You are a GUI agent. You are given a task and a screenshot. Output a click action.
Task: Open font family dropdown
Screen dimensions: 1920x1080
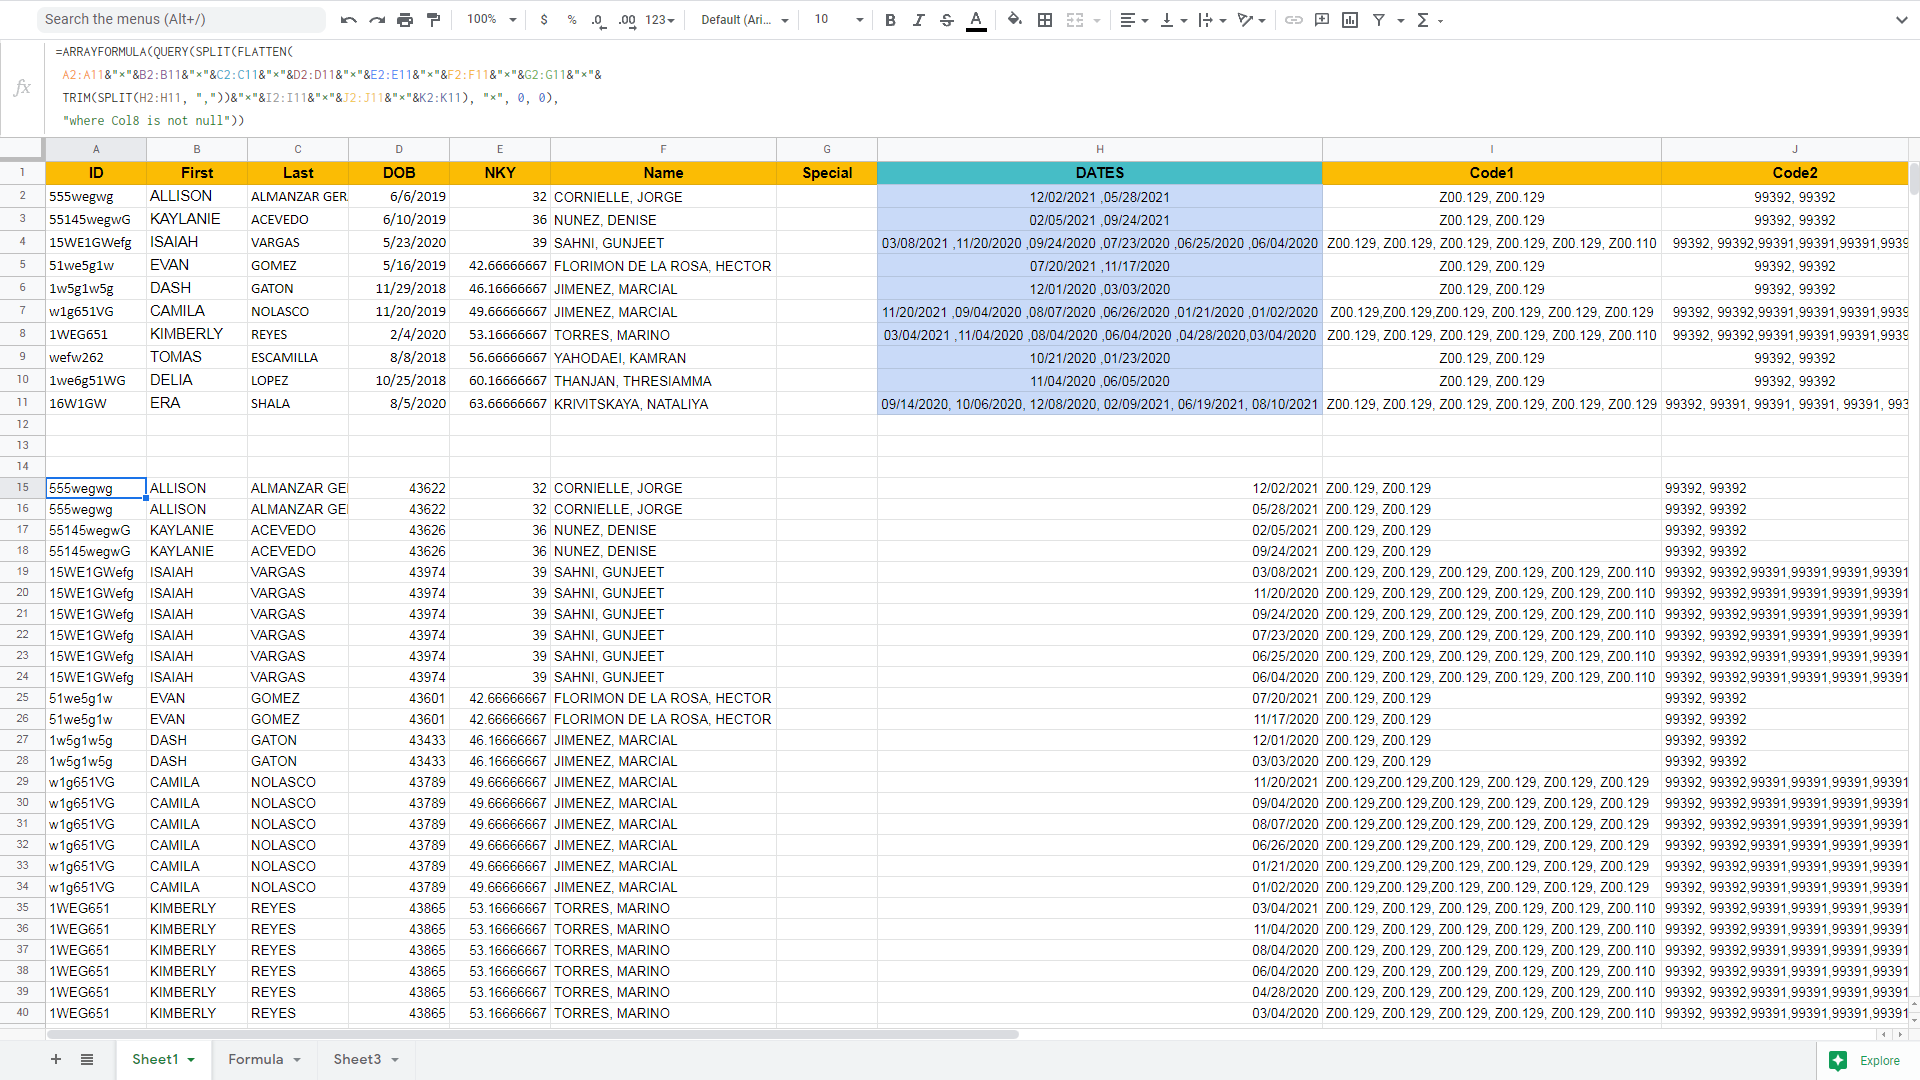pyautogui.click(x=744, y=20)
